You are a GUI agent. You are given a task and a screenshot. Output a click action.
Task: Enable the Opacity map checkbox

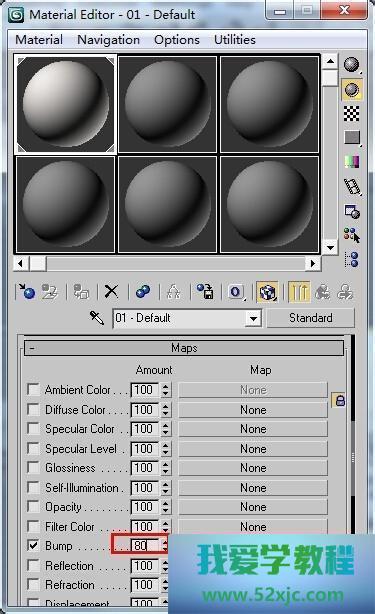34,507
